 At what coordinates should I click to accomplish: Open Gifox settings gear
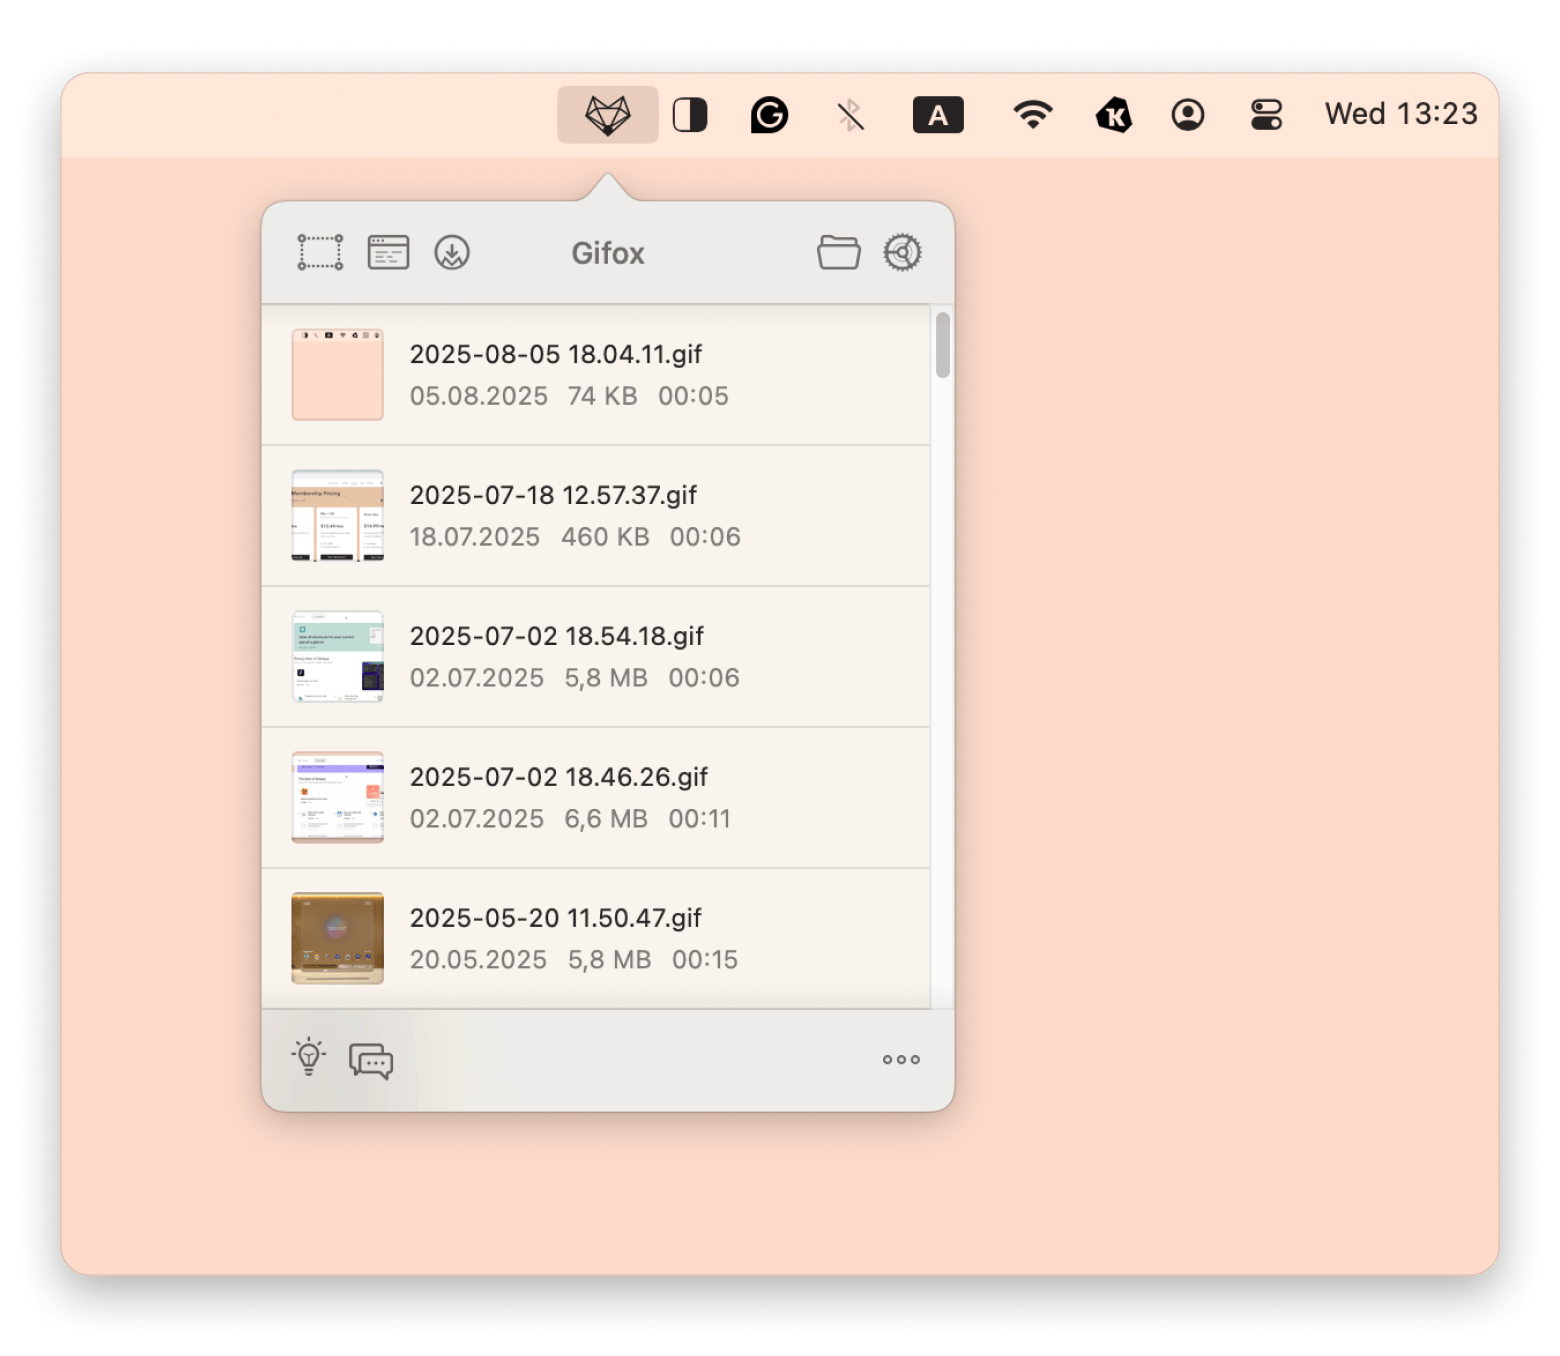click(x=902, y=252)
